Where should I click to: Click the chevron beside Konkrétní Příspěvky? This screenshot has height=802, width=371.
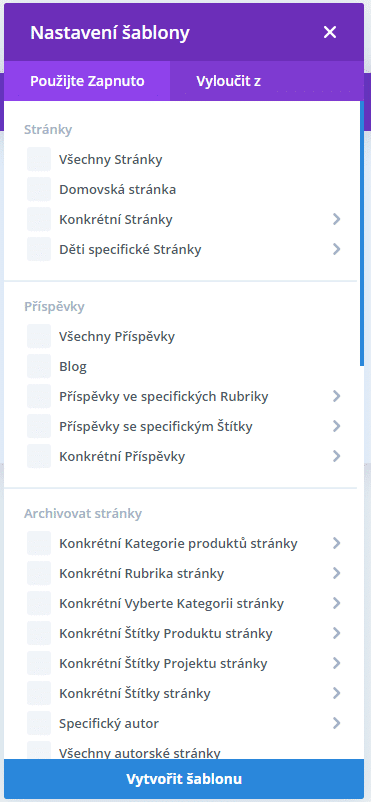pos(336,456)
